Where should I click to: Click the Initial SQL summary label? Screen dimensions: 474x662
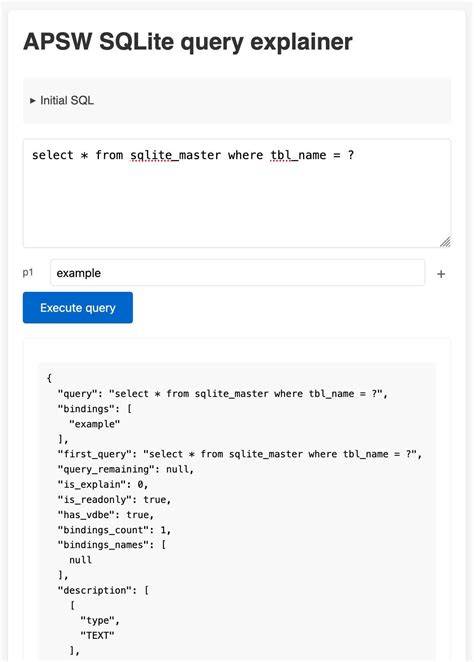coord(67,100)
